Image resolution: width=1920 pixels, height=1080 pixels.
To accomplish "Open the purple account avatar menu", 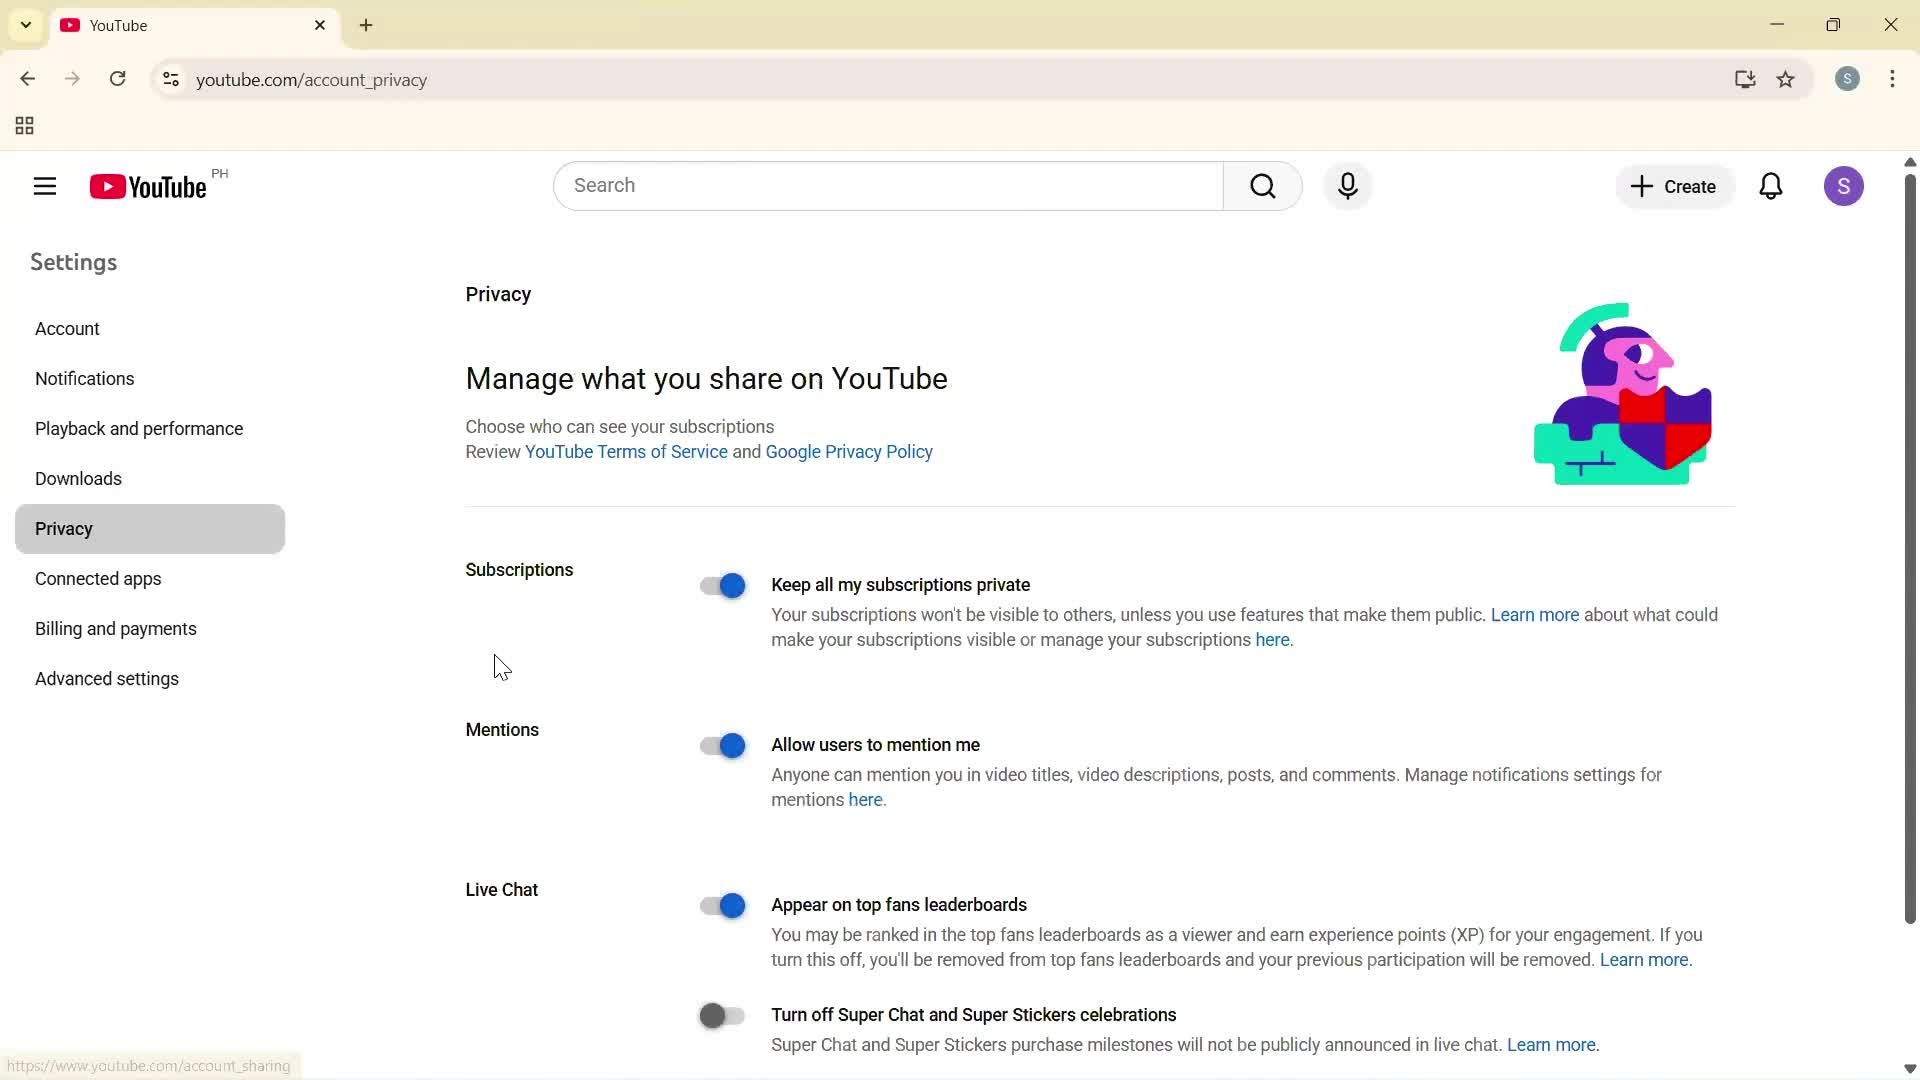I will [1843, 186].
